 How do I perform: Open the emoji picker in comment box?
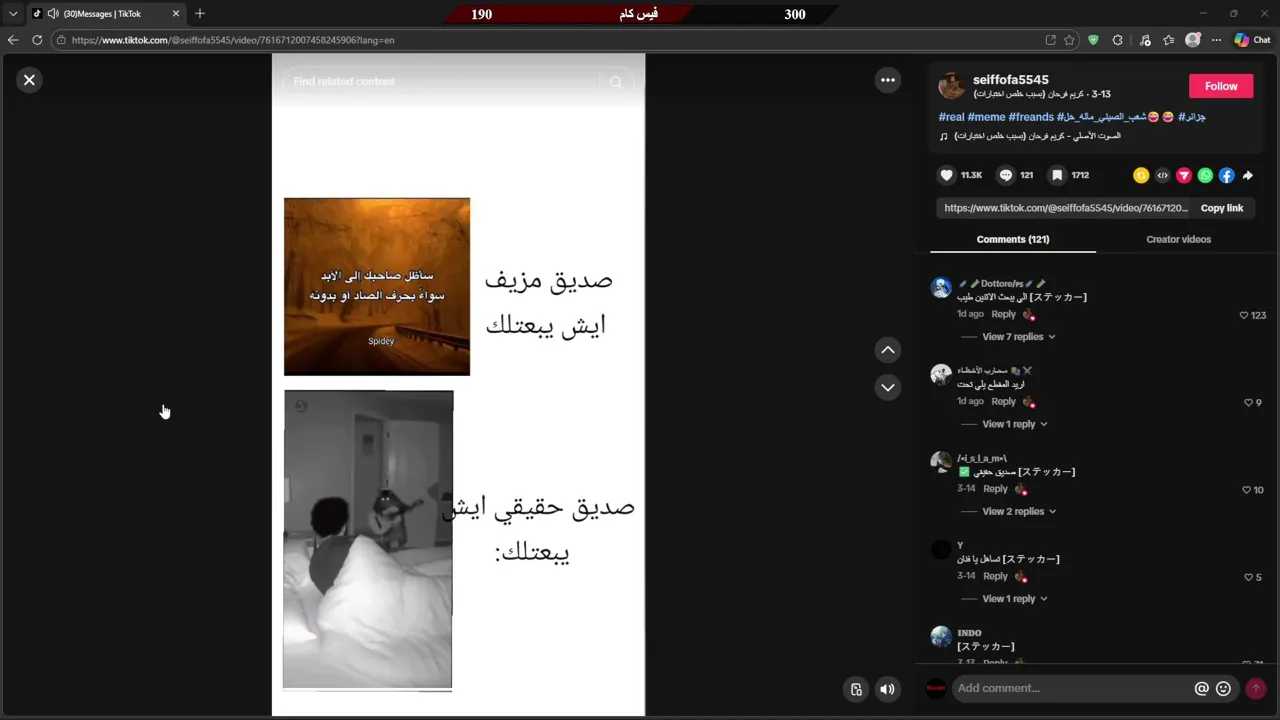click(x=1223, y=688)
